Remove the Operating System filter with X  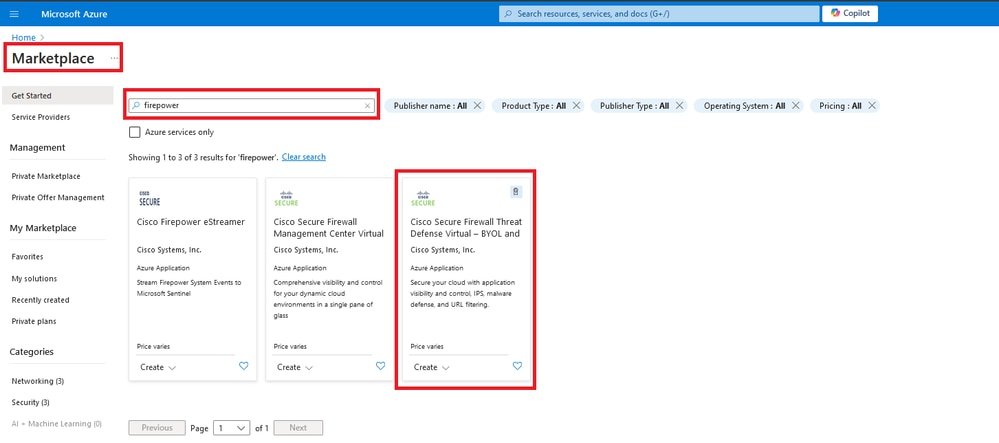[796, 106]
